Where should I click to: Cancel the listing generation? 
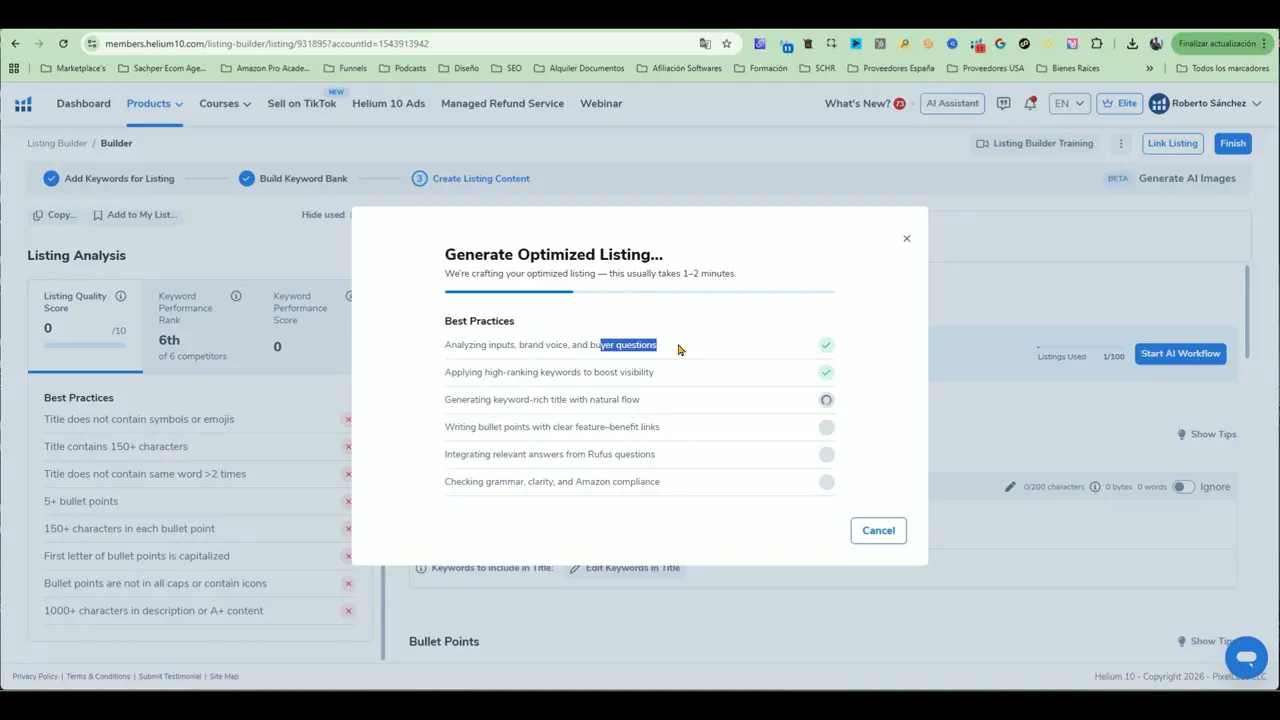(x=878, y=530)
